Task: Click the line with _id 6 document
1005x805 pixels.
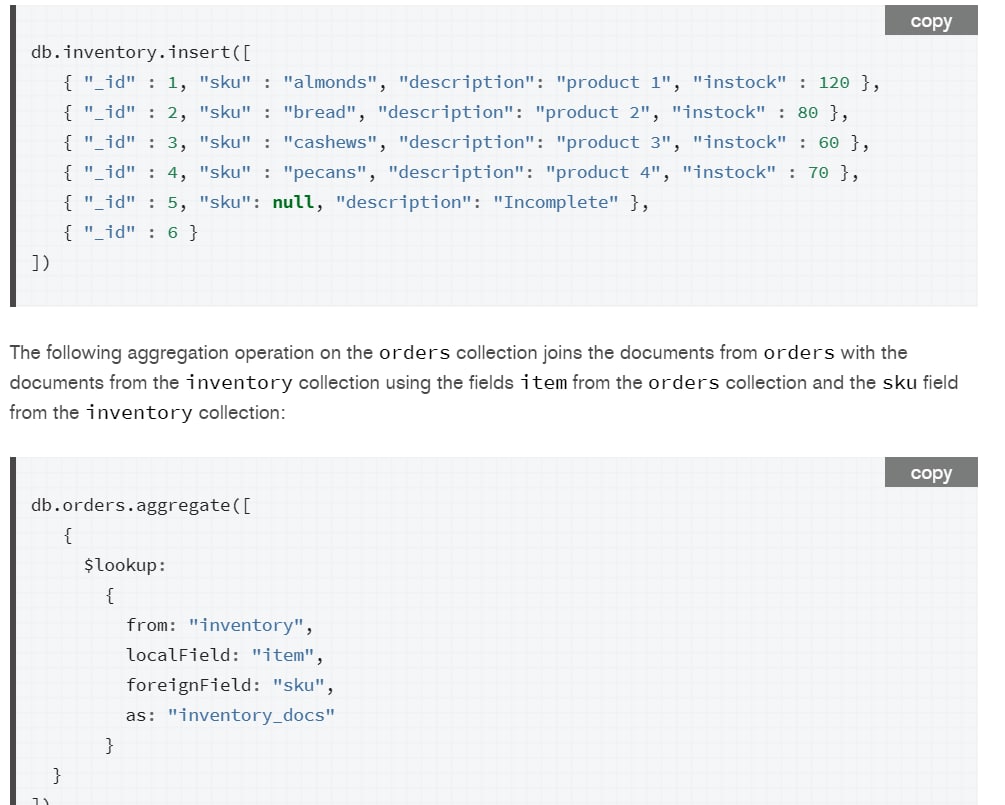Action: (x=131, y=233)
